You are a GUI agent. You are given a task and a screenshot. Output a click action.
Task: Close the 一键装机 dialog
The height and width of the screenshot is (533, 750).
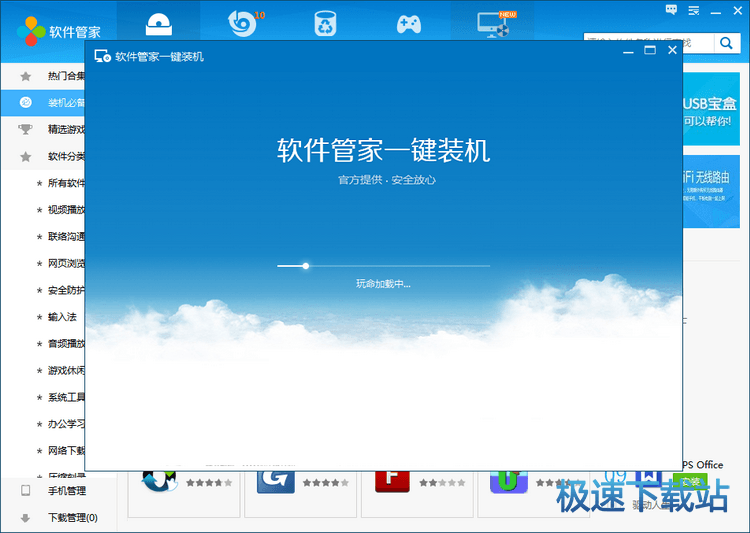tap(672, 50)
